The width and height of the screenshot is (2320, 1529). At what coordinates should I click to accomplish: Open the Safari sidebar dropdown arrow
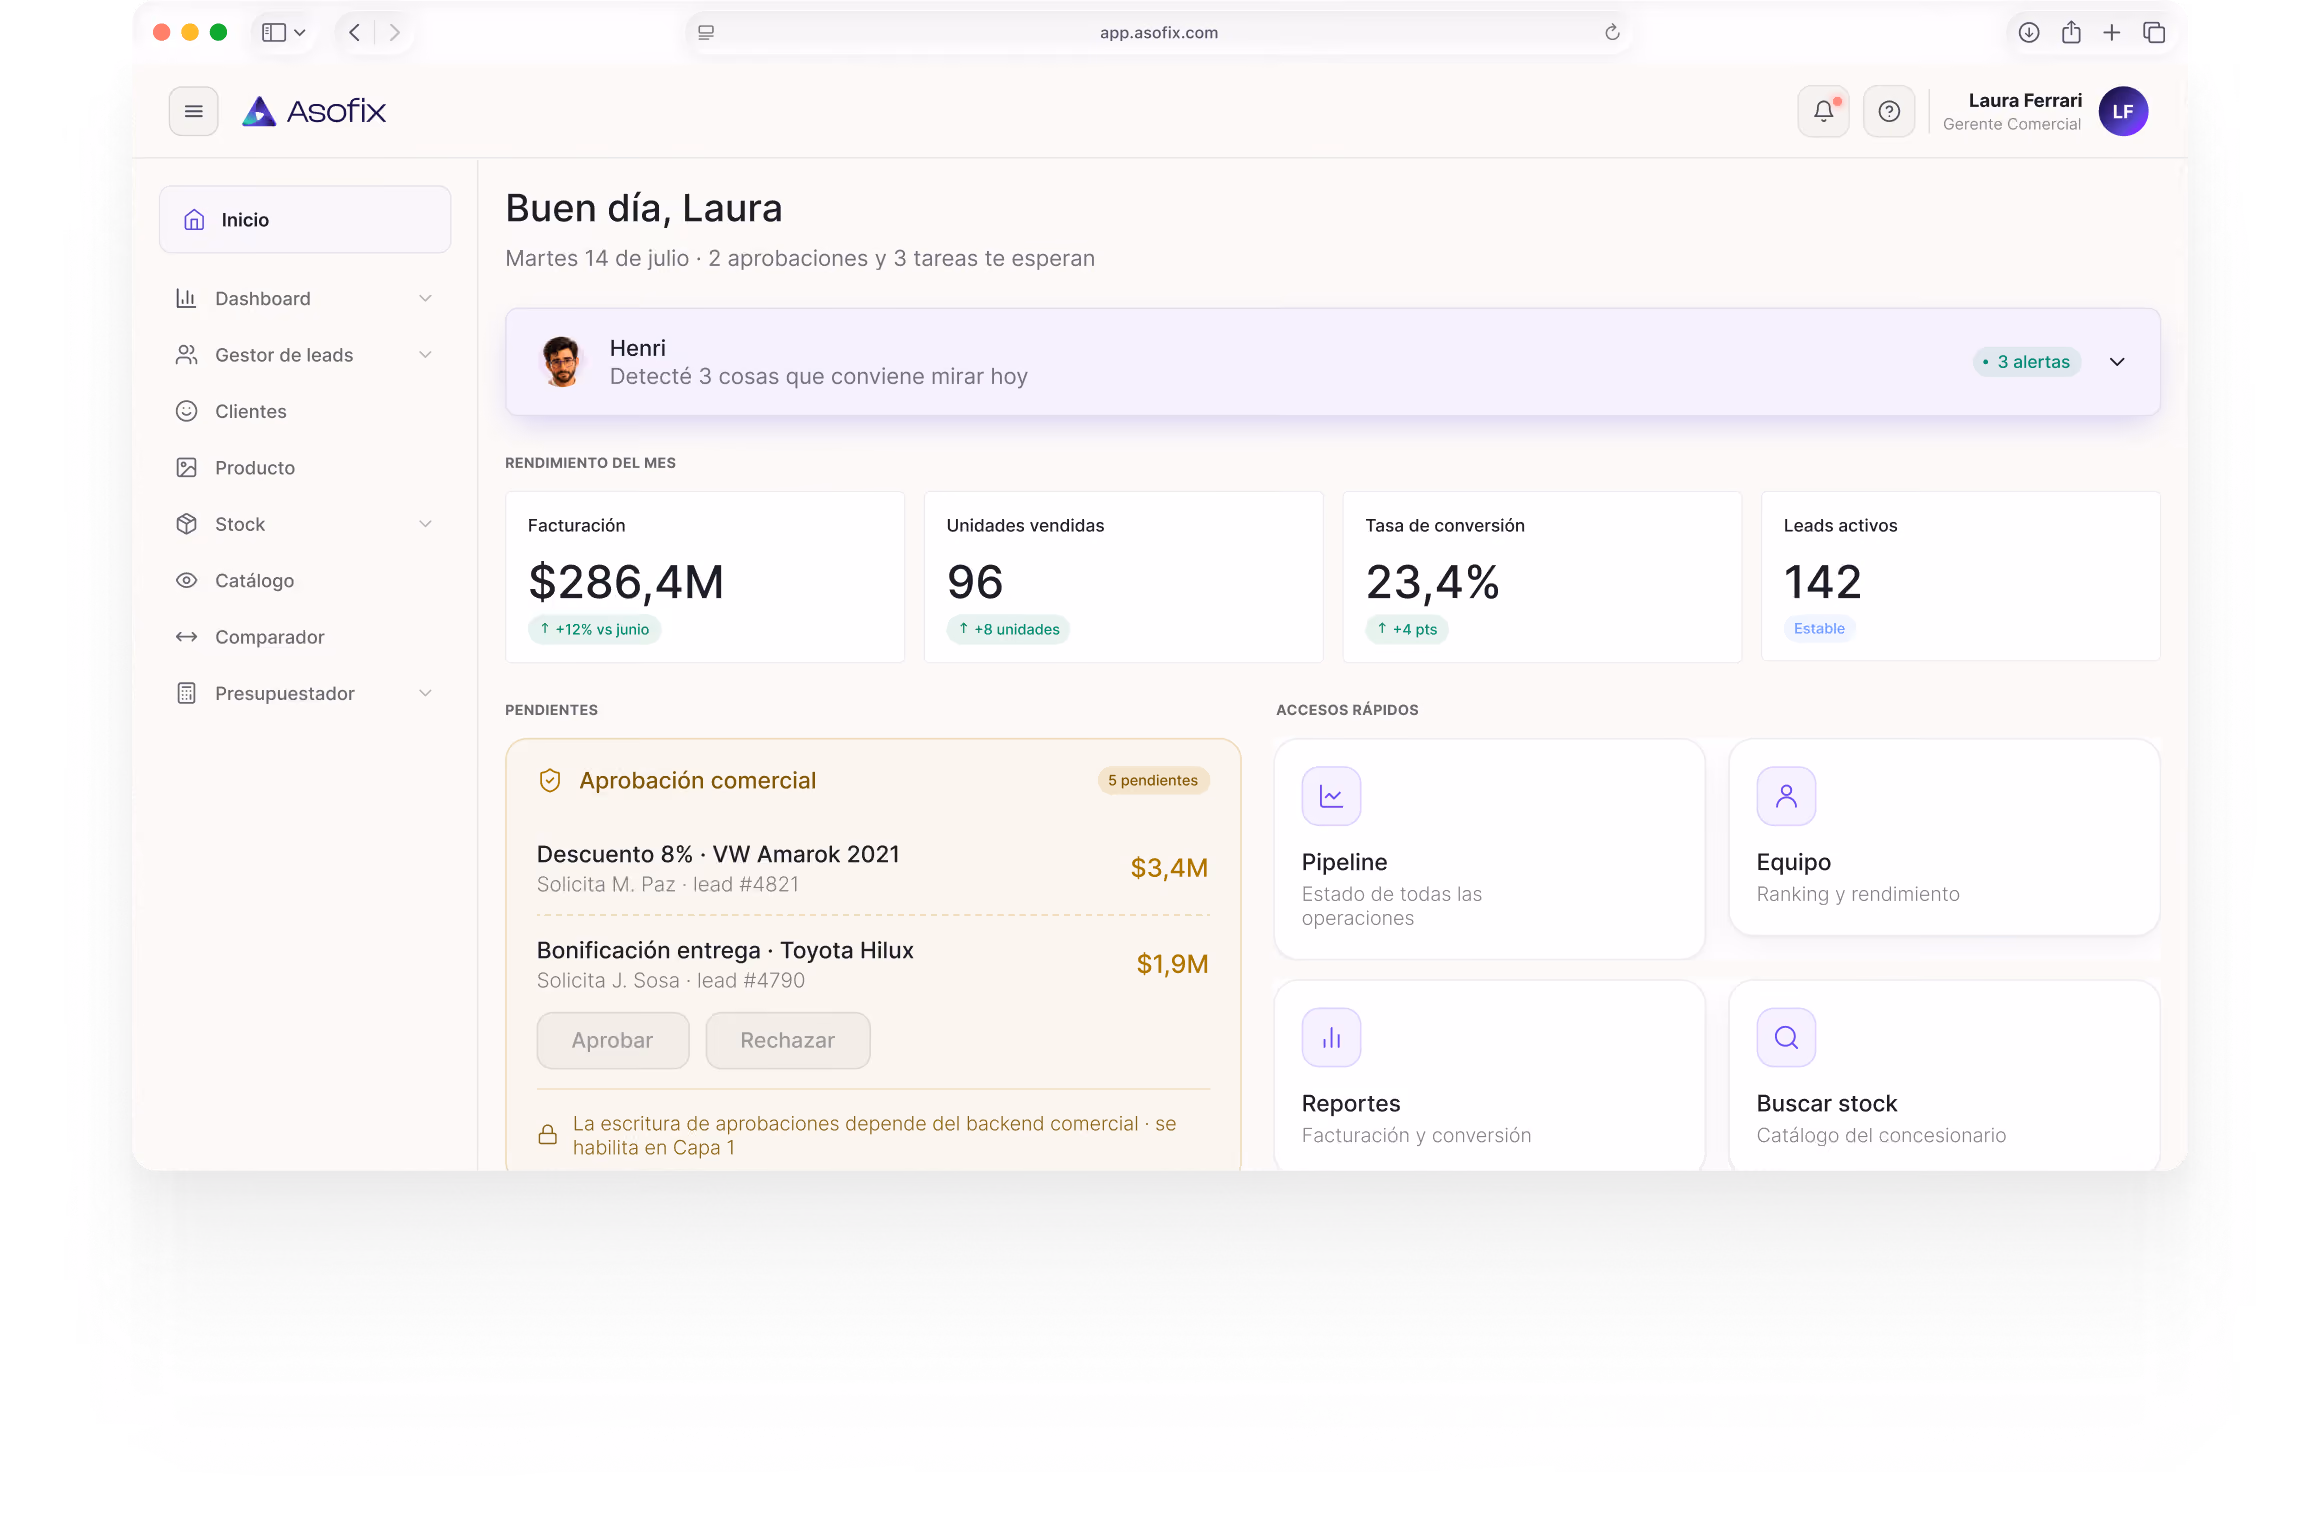299,33
